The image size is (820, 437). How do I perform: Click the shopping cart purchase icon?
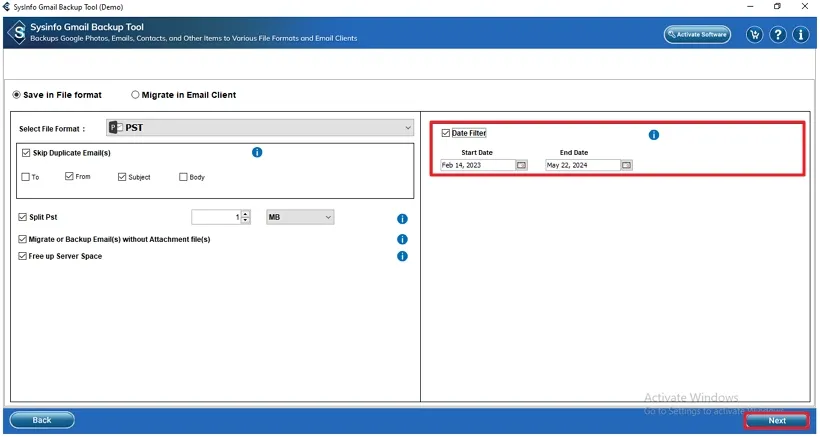coord(754,35)
